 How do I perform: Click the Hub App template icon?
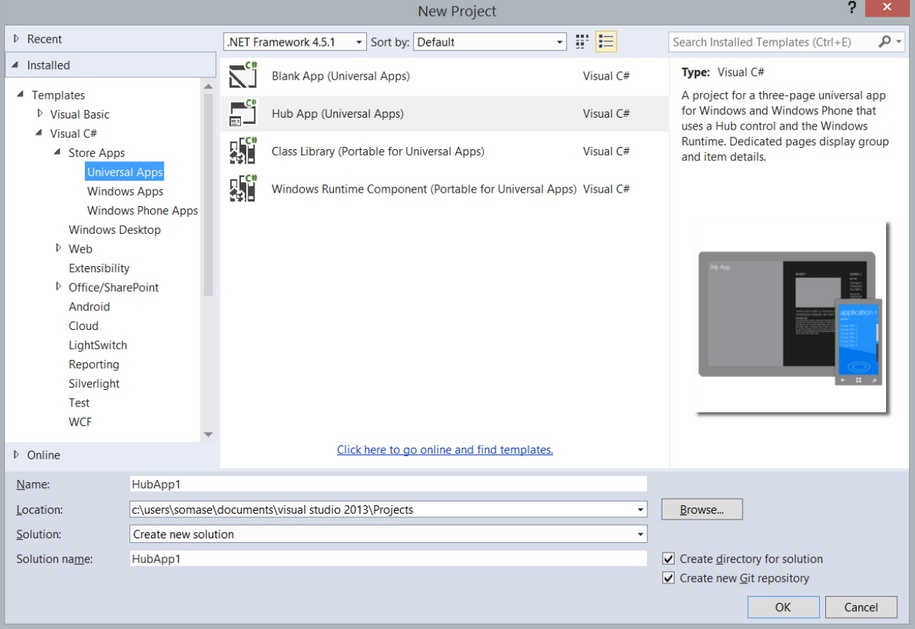[243, 114]
